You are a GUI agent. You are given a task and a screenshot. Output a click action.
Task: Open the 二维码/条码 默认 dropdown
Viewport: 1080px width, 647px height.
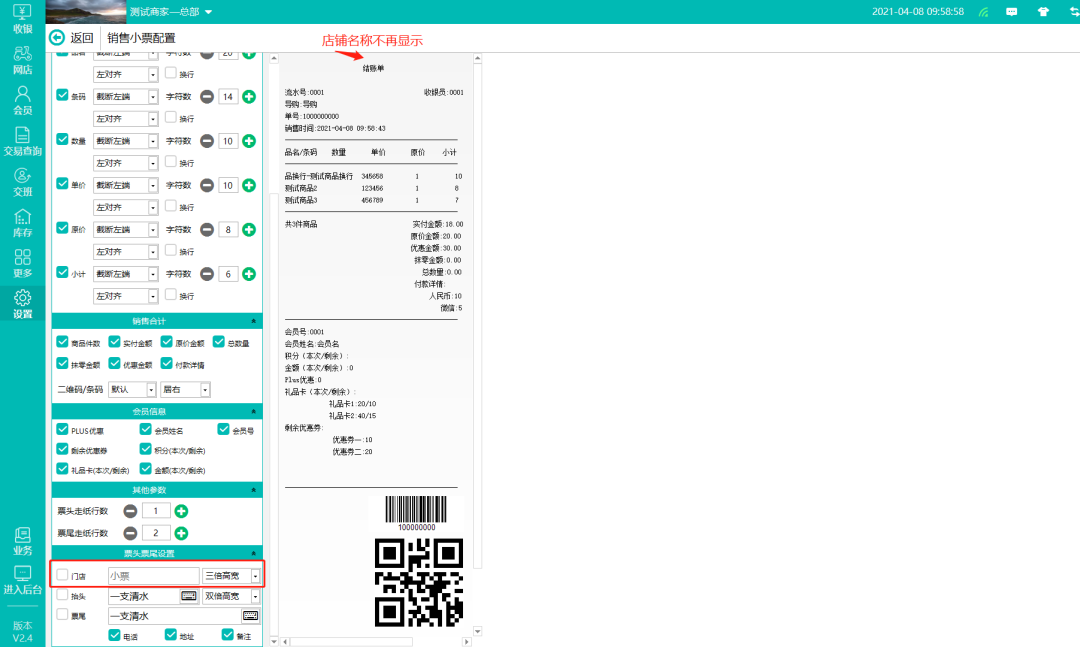click(132, 389)
